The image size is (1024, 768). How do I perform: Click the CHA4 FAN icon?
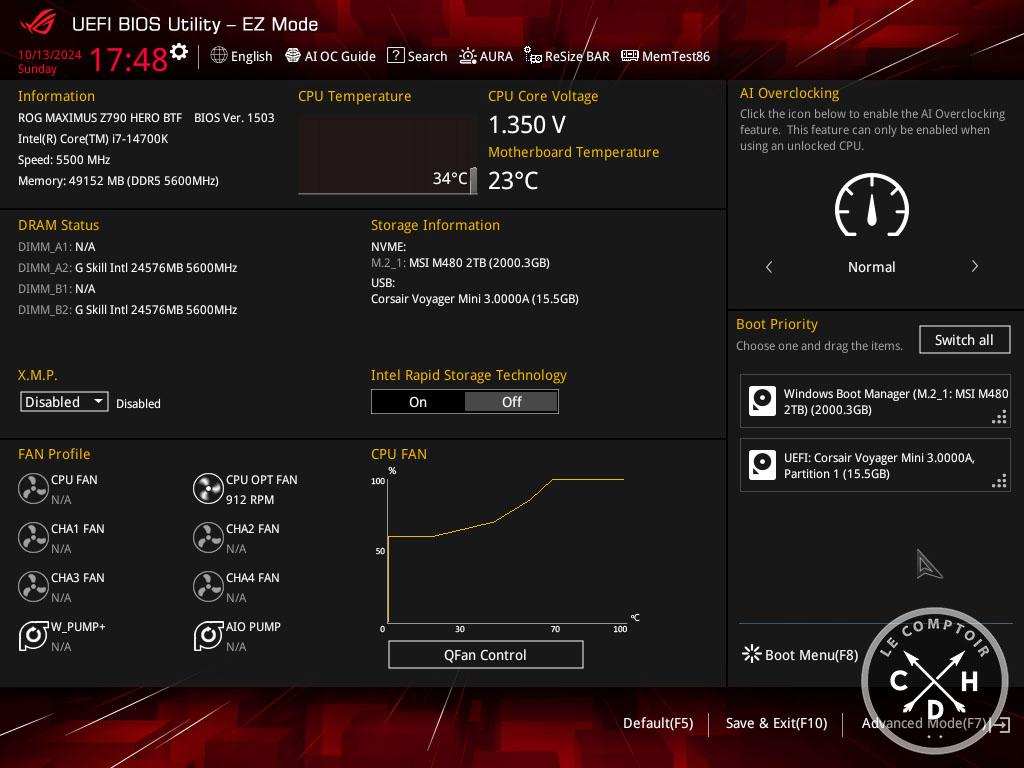[208, 587]
